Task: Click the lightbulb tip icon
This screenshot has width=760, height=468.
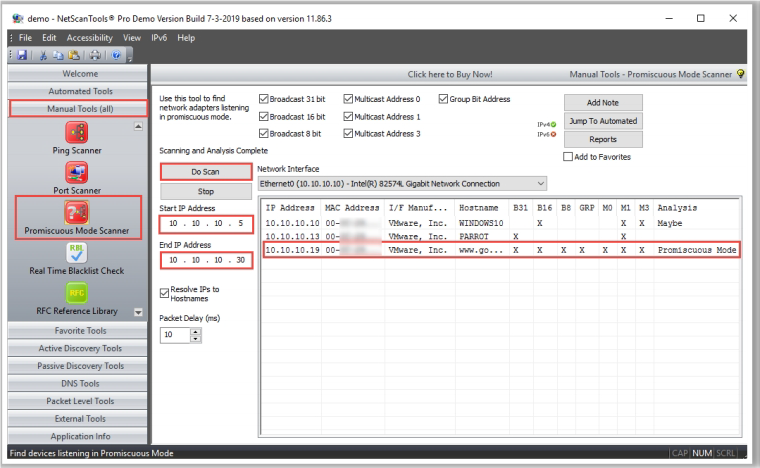Action: coord(740,74)
